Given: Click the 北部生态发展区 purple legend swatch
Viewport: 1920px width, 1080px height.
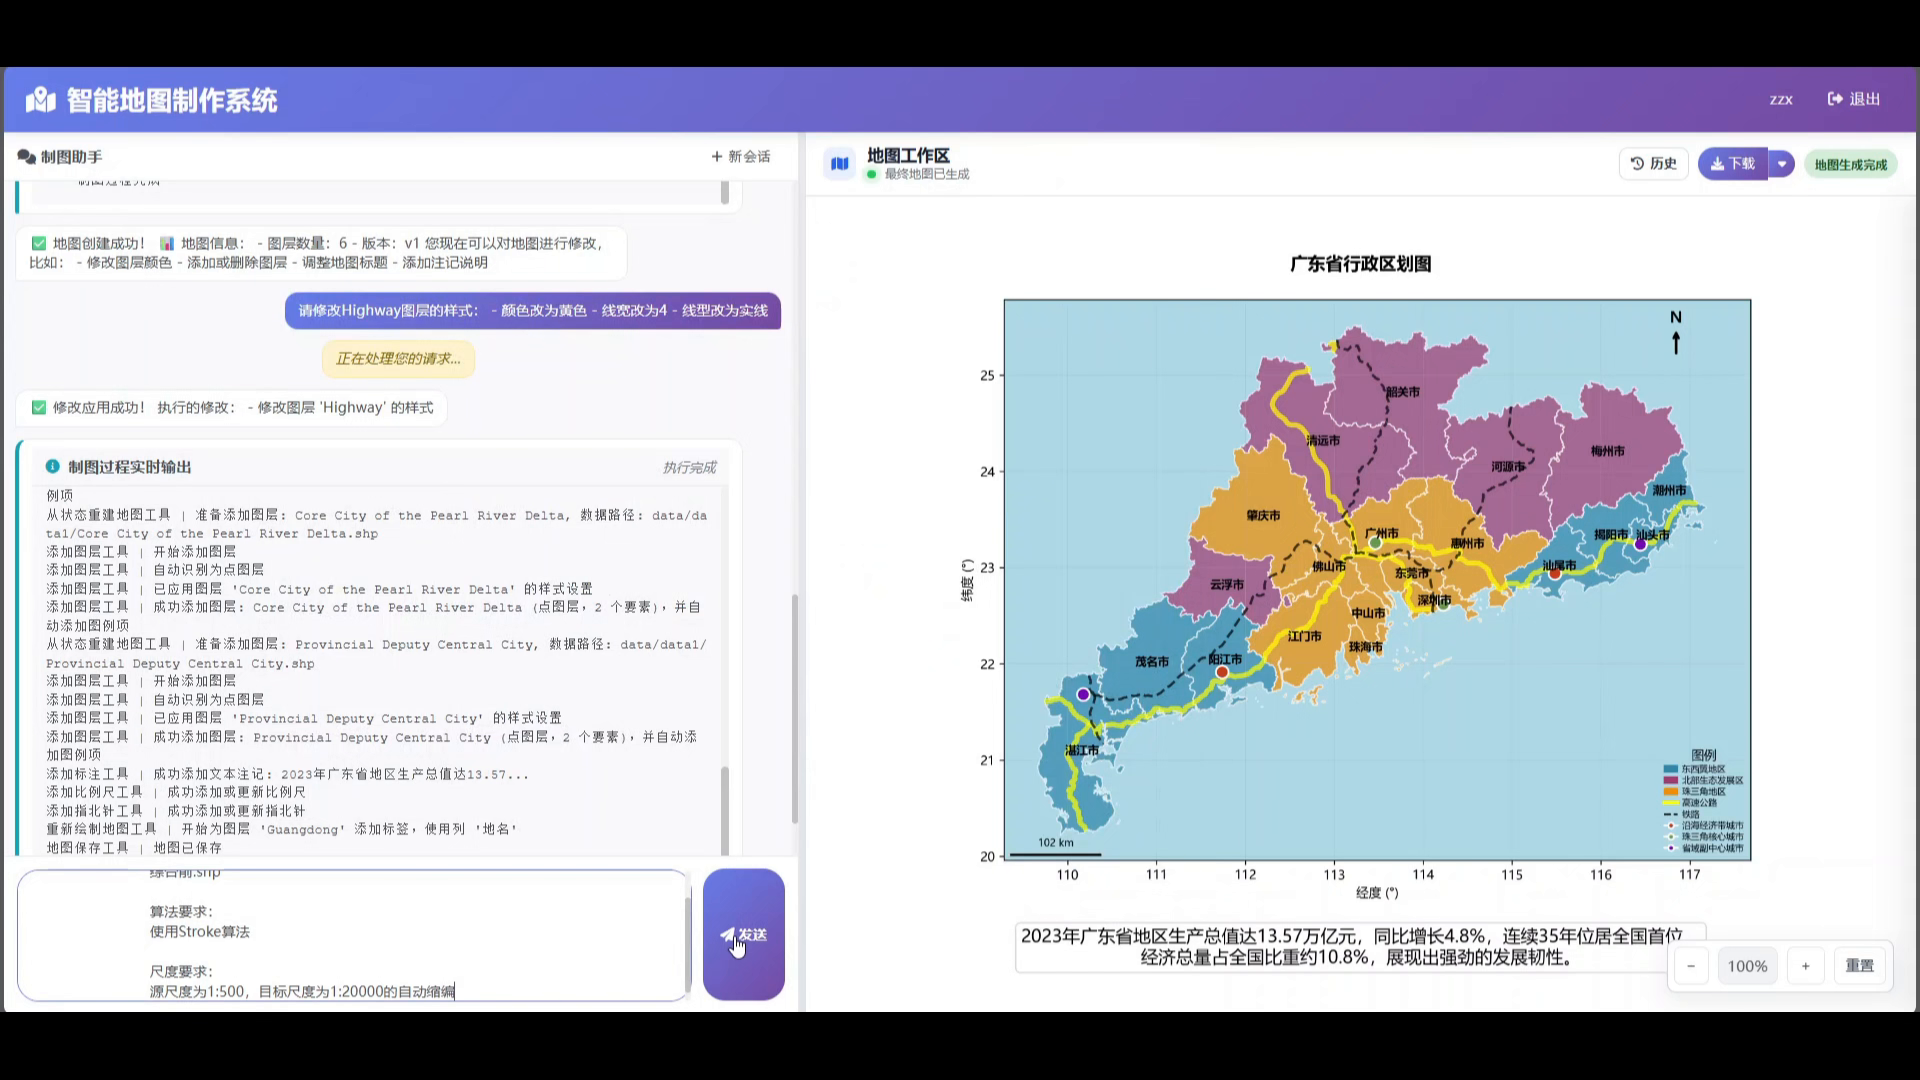Looking at the screenshot, I should click(x=1670, y=780).
